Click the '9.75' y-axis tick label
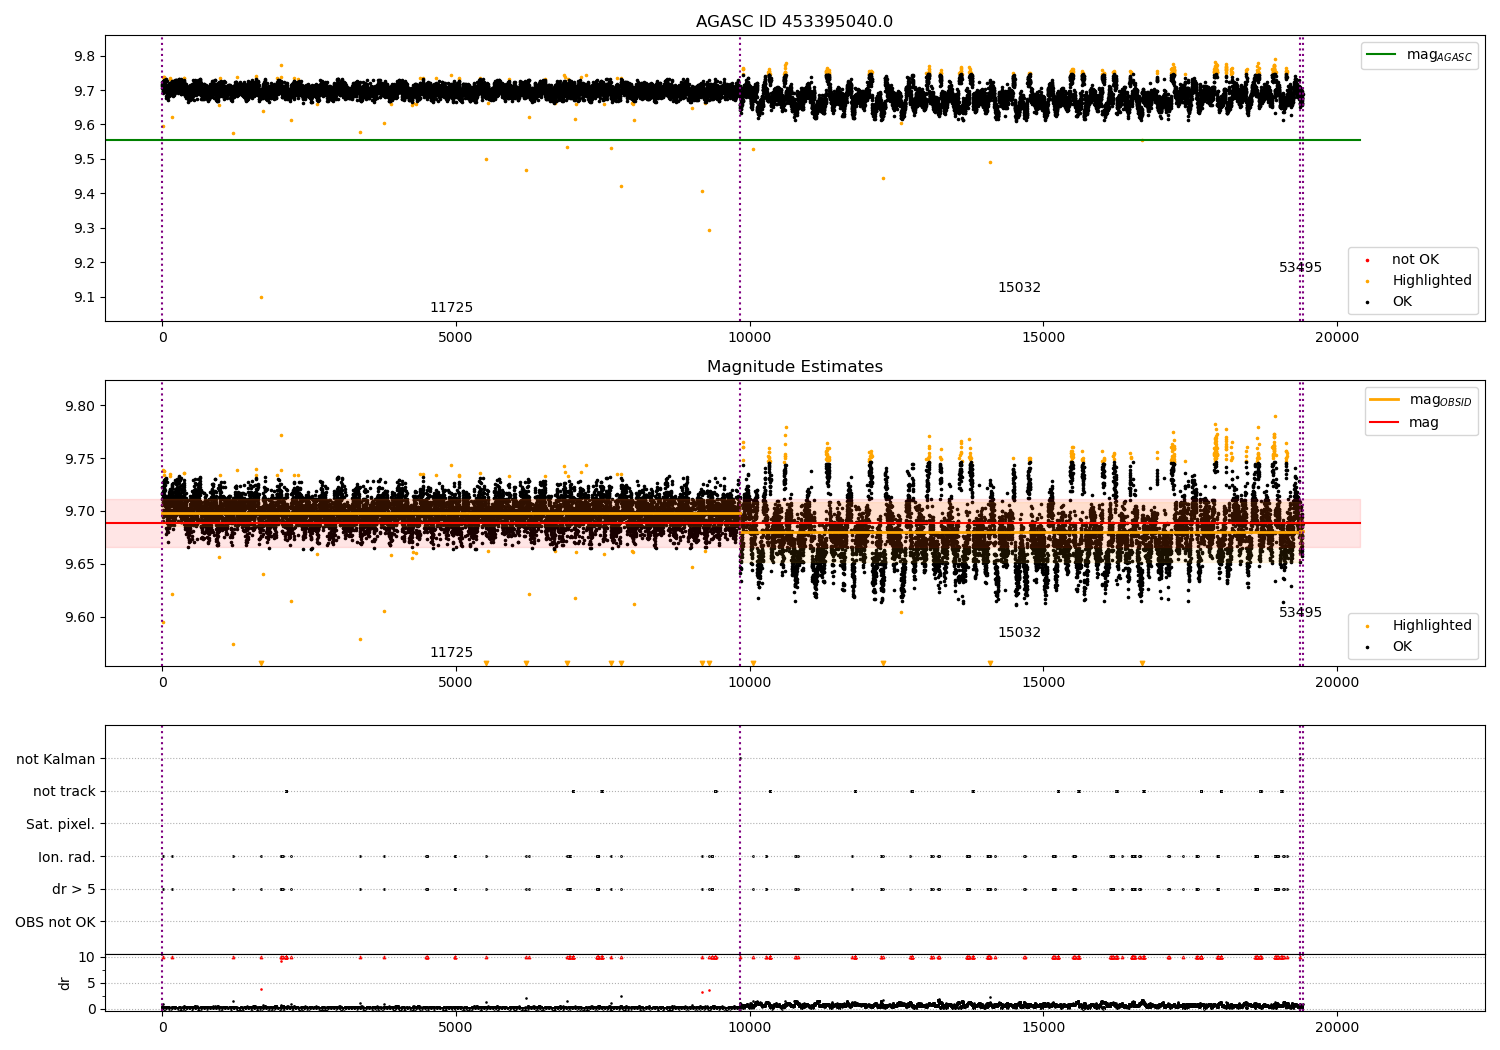The height and width of the screenshot is (1050, 1500). pyautogui.click(x=81, y=460)
